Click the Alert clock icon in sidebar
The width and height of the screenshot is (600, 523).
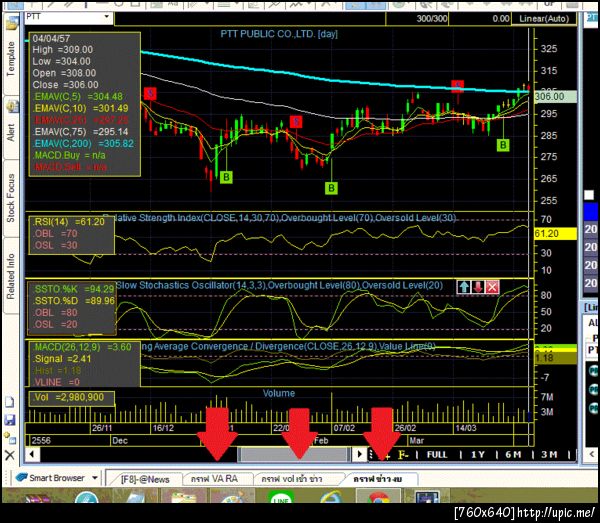[x=12, y=106]
